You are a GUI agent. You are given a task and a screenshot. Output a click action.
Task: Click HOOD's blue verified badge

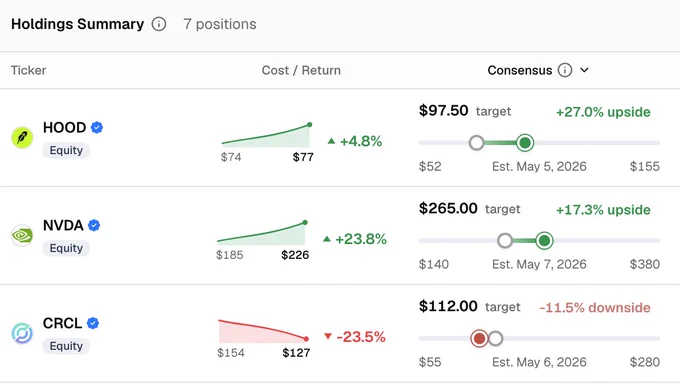click(x=97, y=127)
